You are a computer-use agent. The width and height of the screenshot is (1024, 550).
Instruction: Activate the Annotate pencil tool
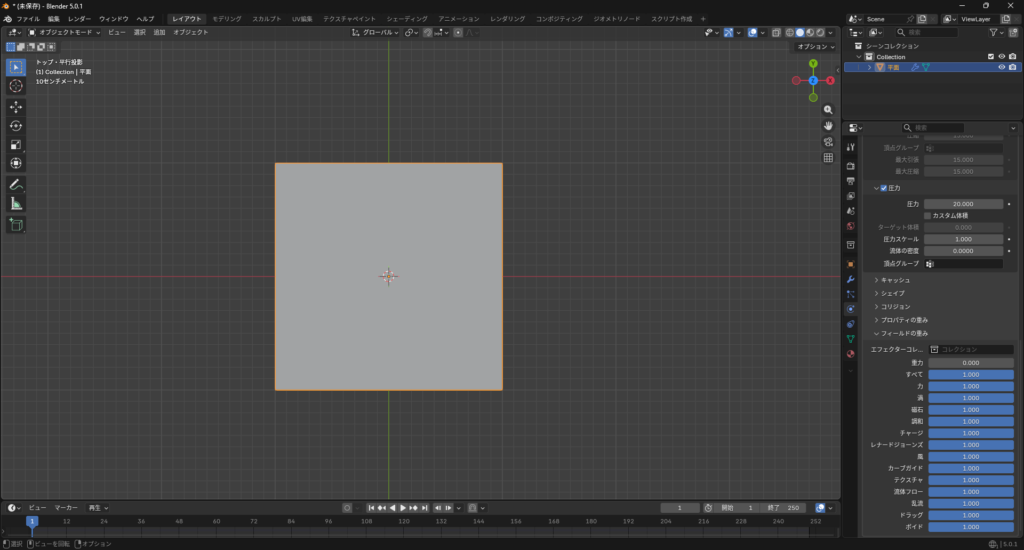click(x=16, y=184)
